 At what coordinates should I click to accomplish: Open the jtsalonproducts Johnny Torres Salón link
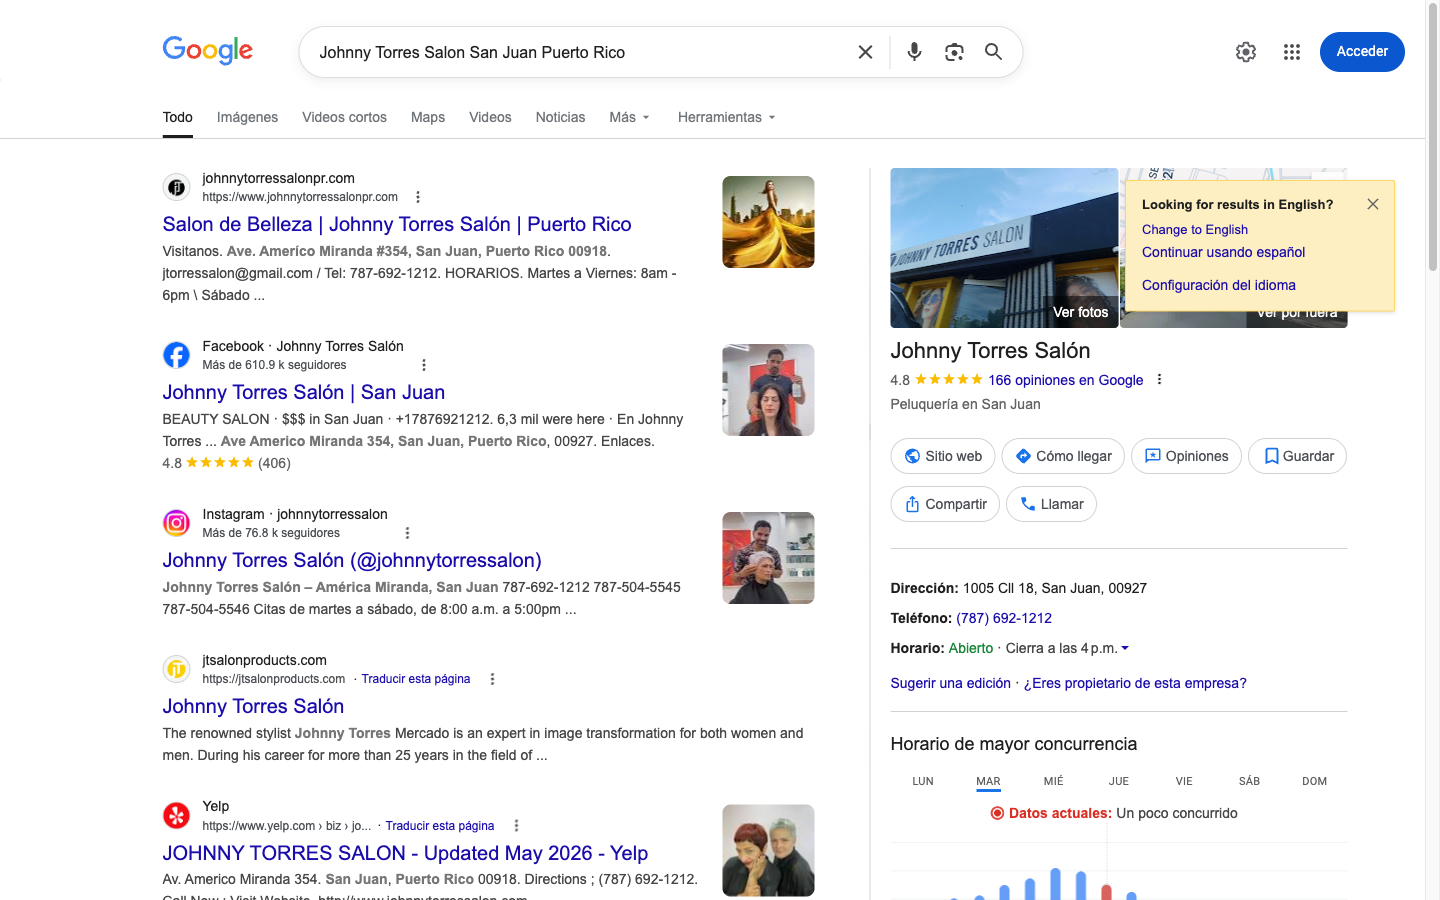click(x=253, y=706)
